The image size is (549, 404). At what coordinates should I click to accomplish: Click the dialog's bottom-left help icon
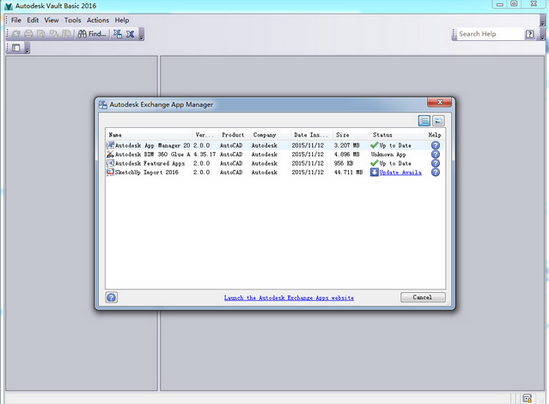pyautogui.click(x=111, y=298)
